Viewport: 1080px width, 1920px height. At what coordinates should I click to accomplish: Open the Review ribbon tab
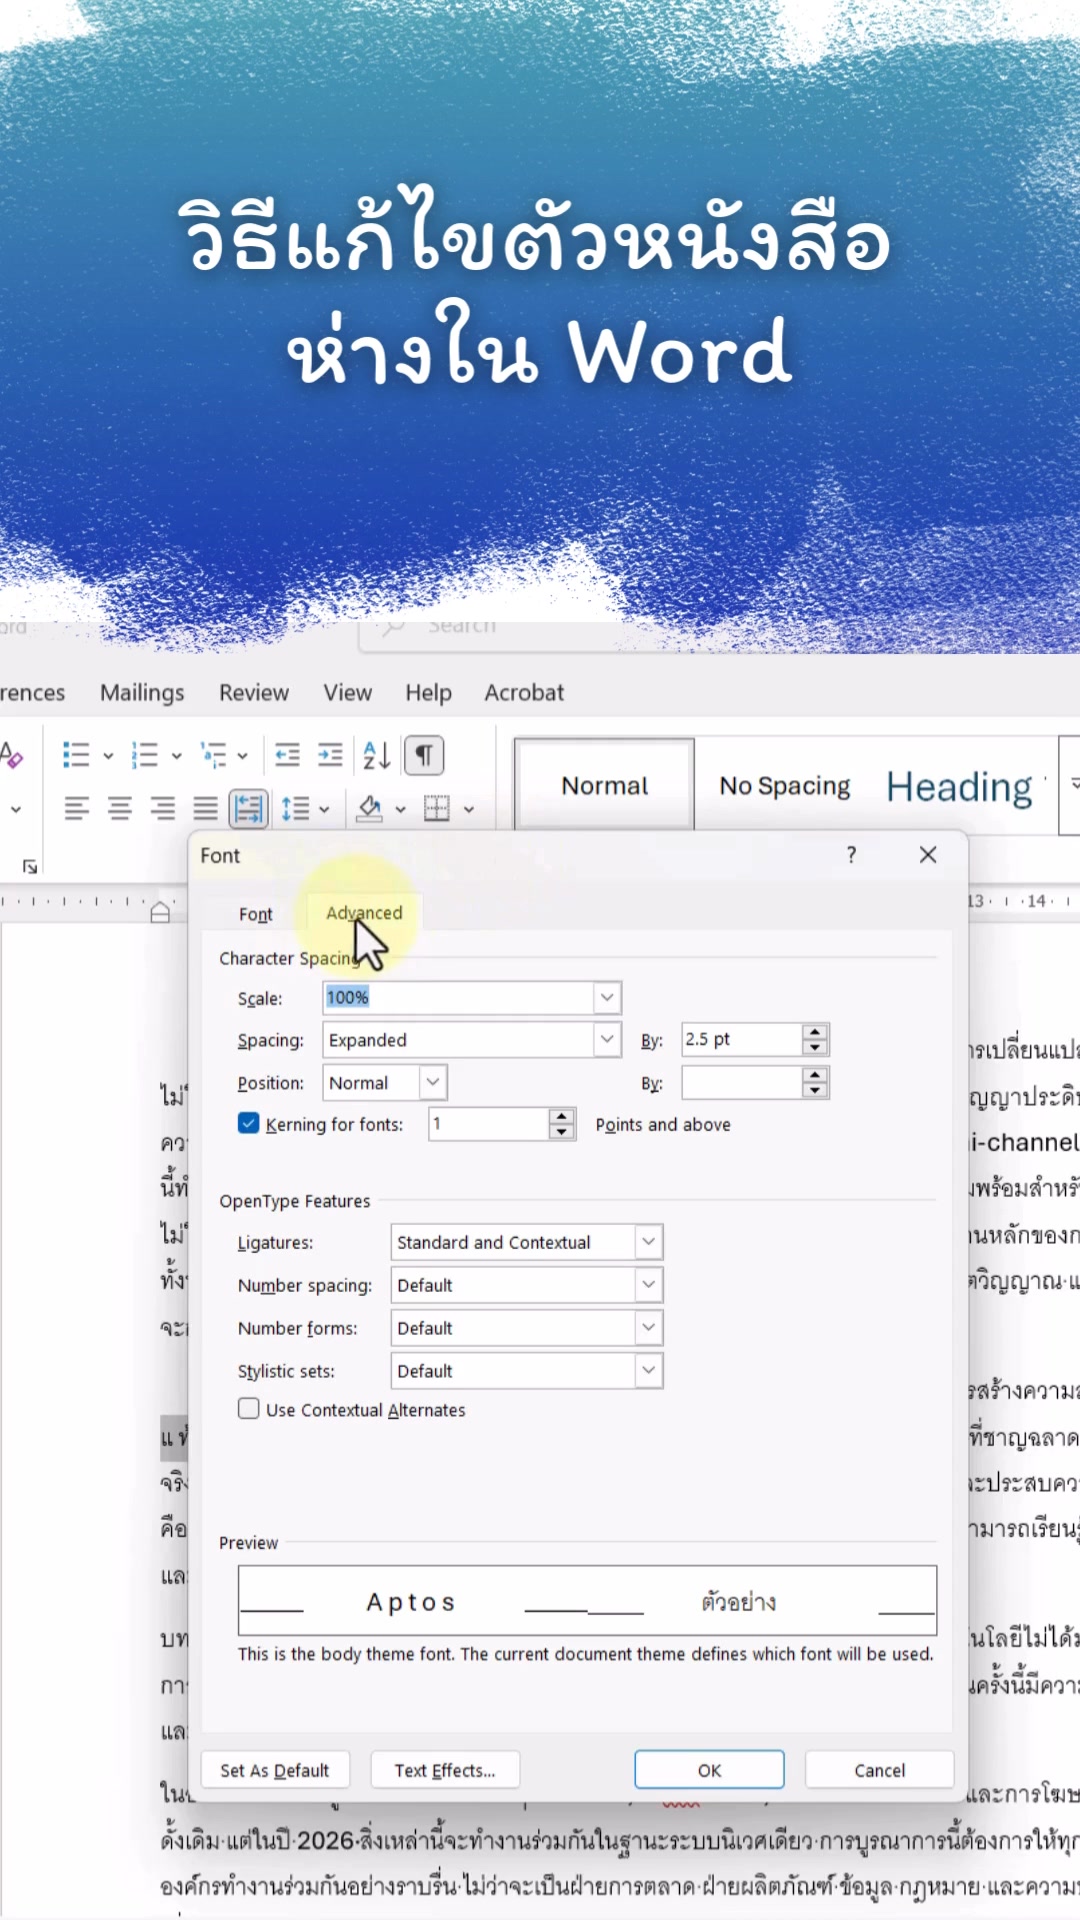tap(254, 692)
